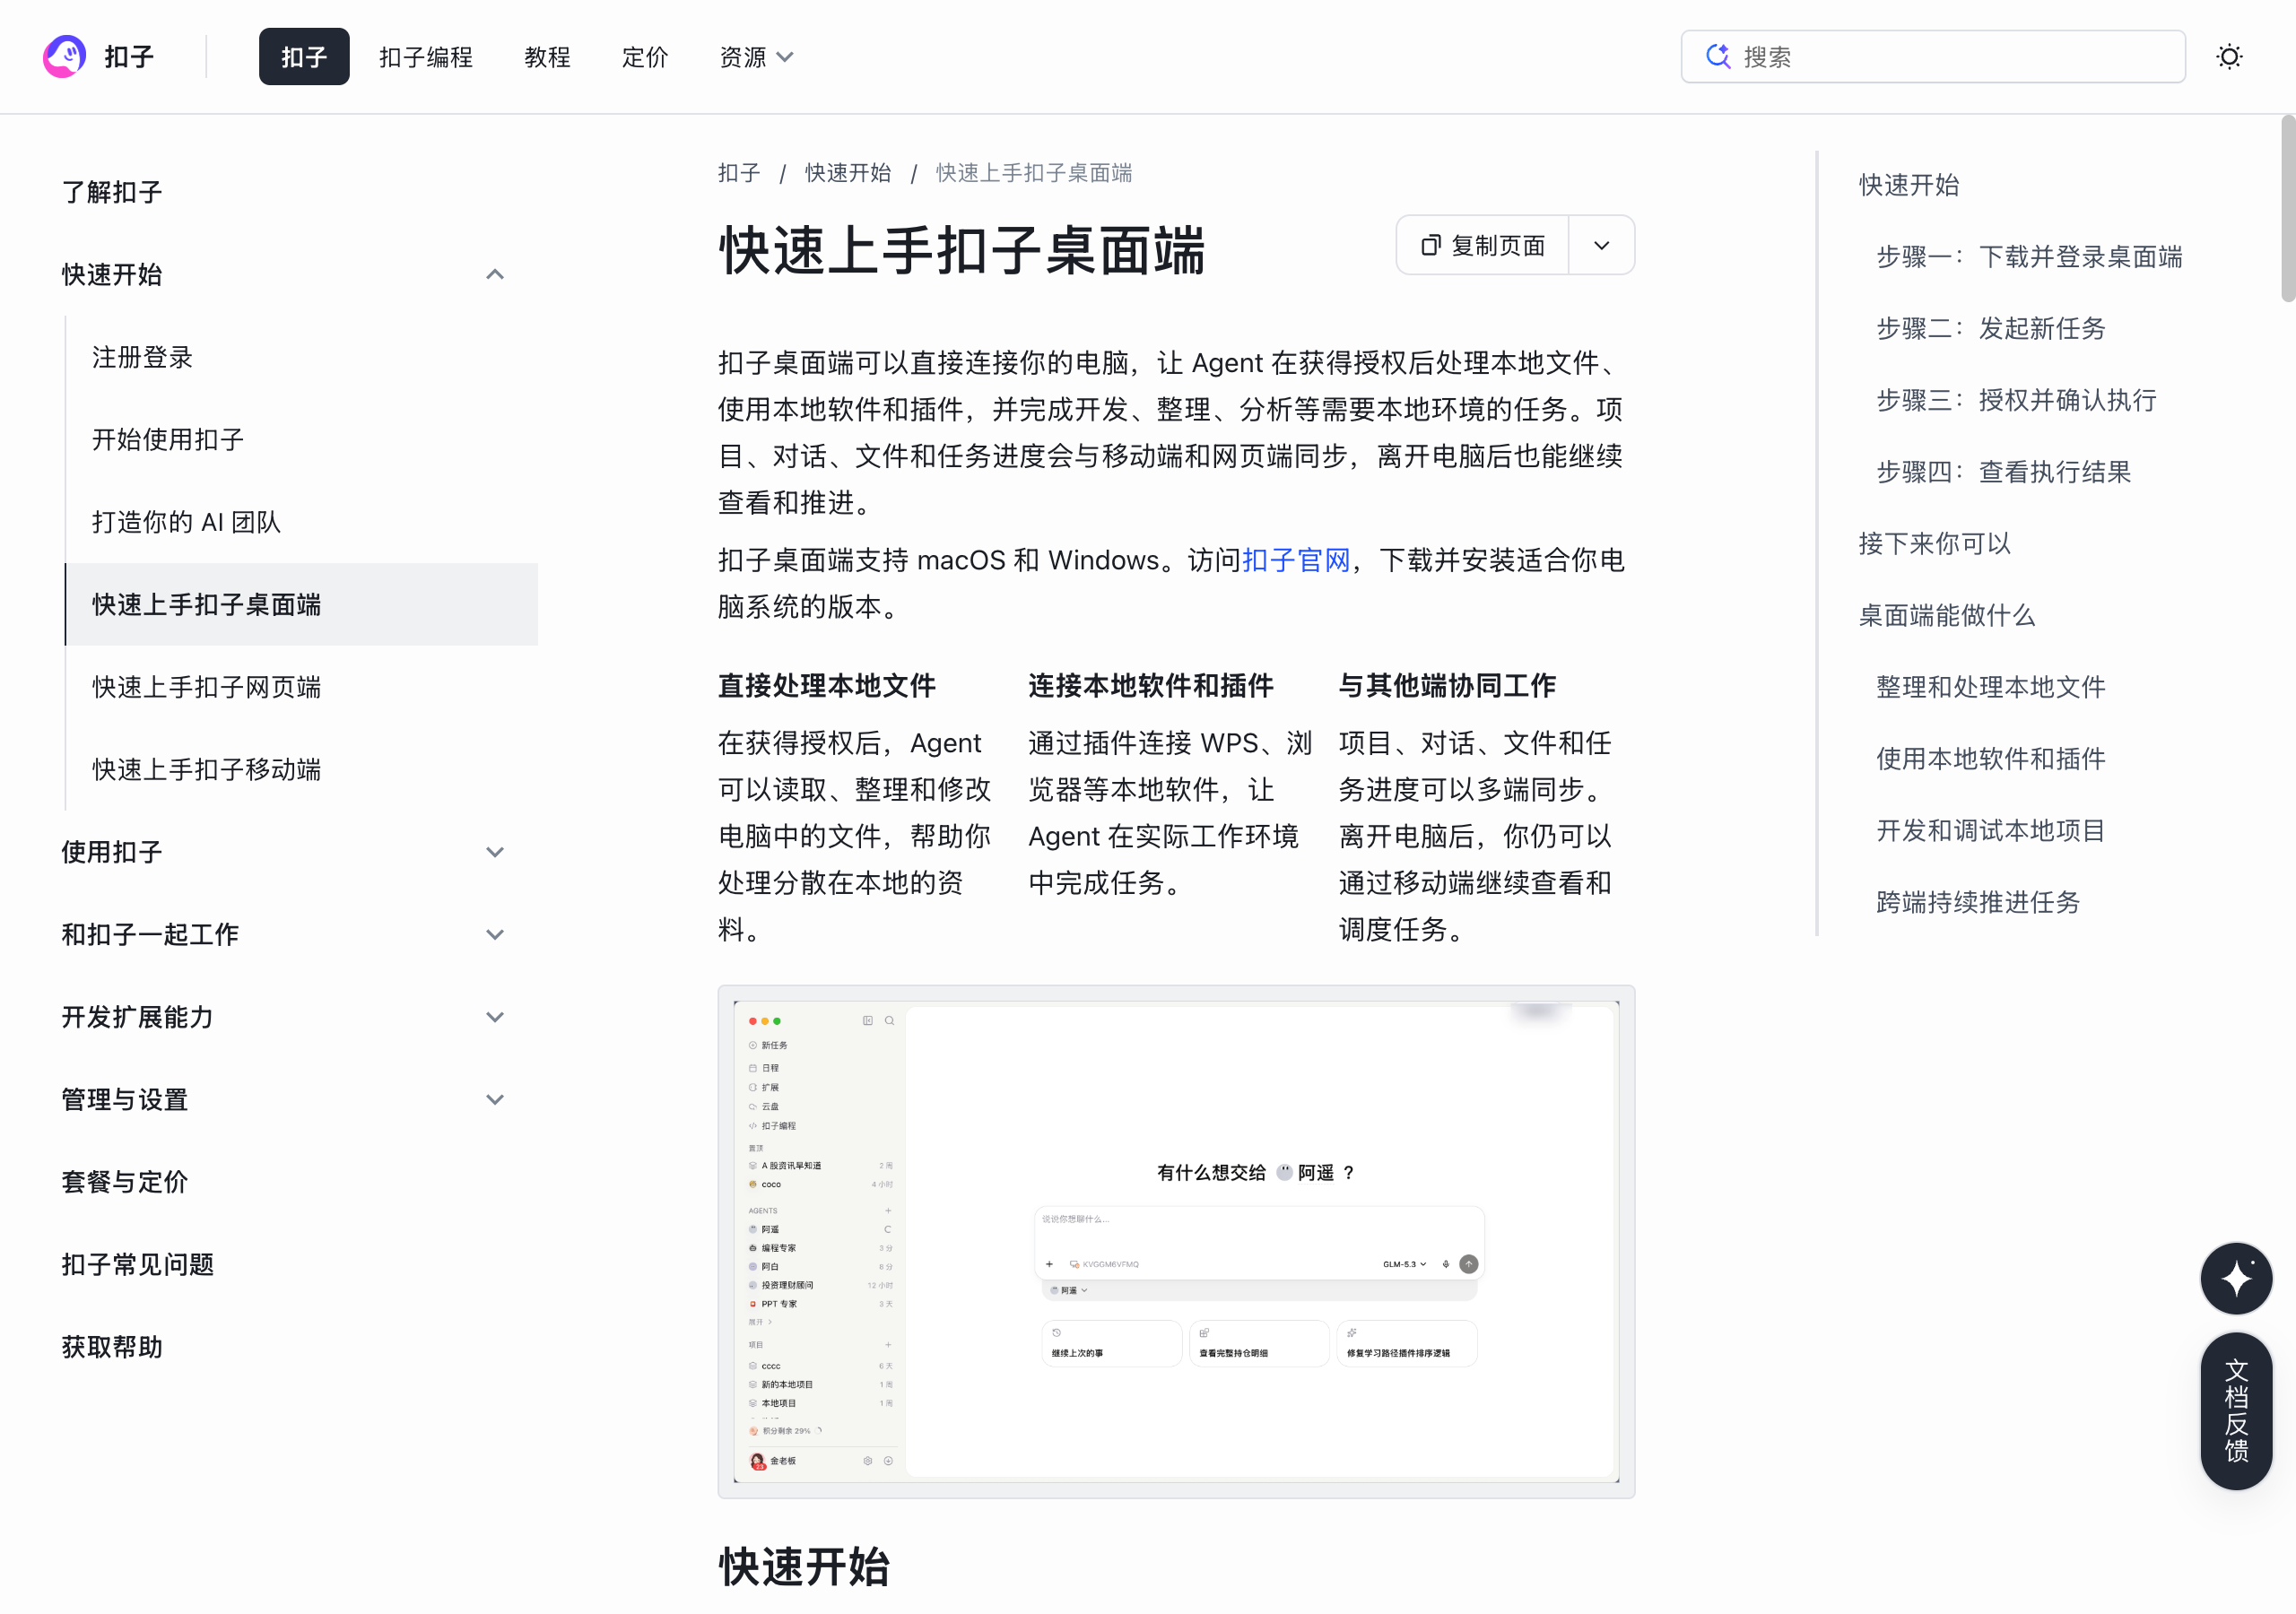Click the AI search icon in search box
The height and width of the screenshot is (1614, 2296).
(1717, 57)
